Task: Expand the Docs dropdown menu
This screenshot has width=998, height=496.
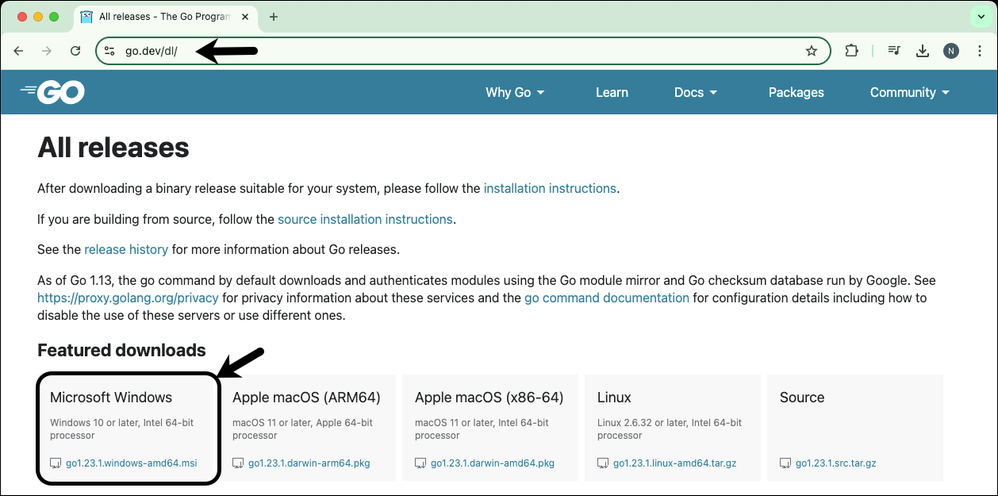Action: pyautogui.click(x=695, y=92)
